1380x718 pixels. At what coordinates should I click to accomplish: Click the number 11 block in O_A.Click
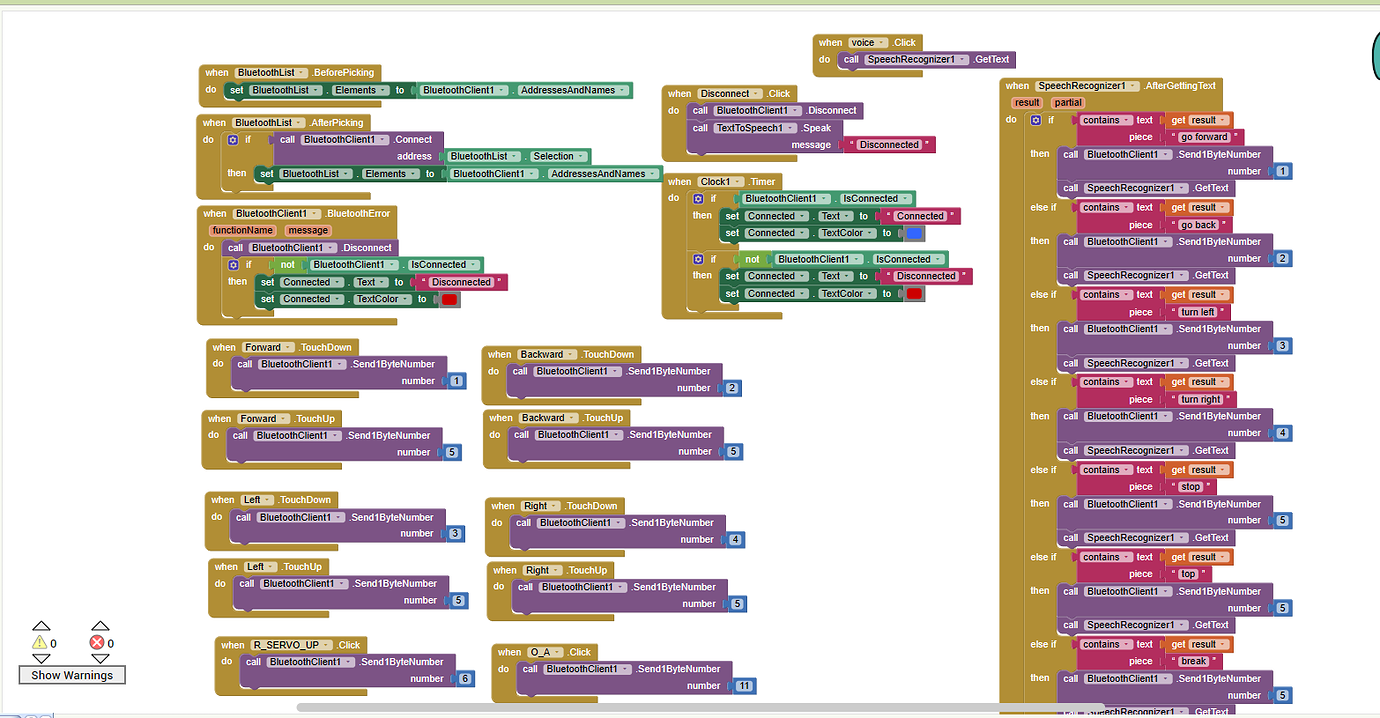click(743, 686)
